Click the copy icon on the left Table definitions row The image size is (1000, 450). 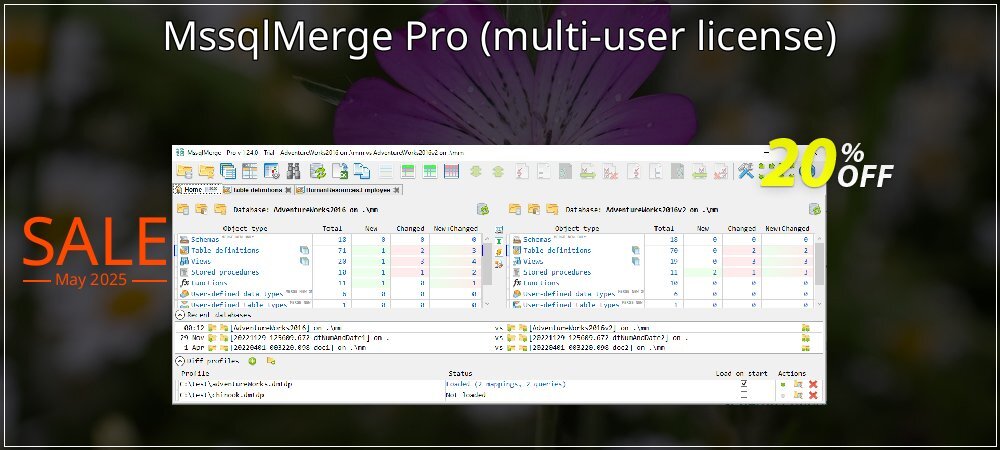pyautogui.click(x=304, y=250)
